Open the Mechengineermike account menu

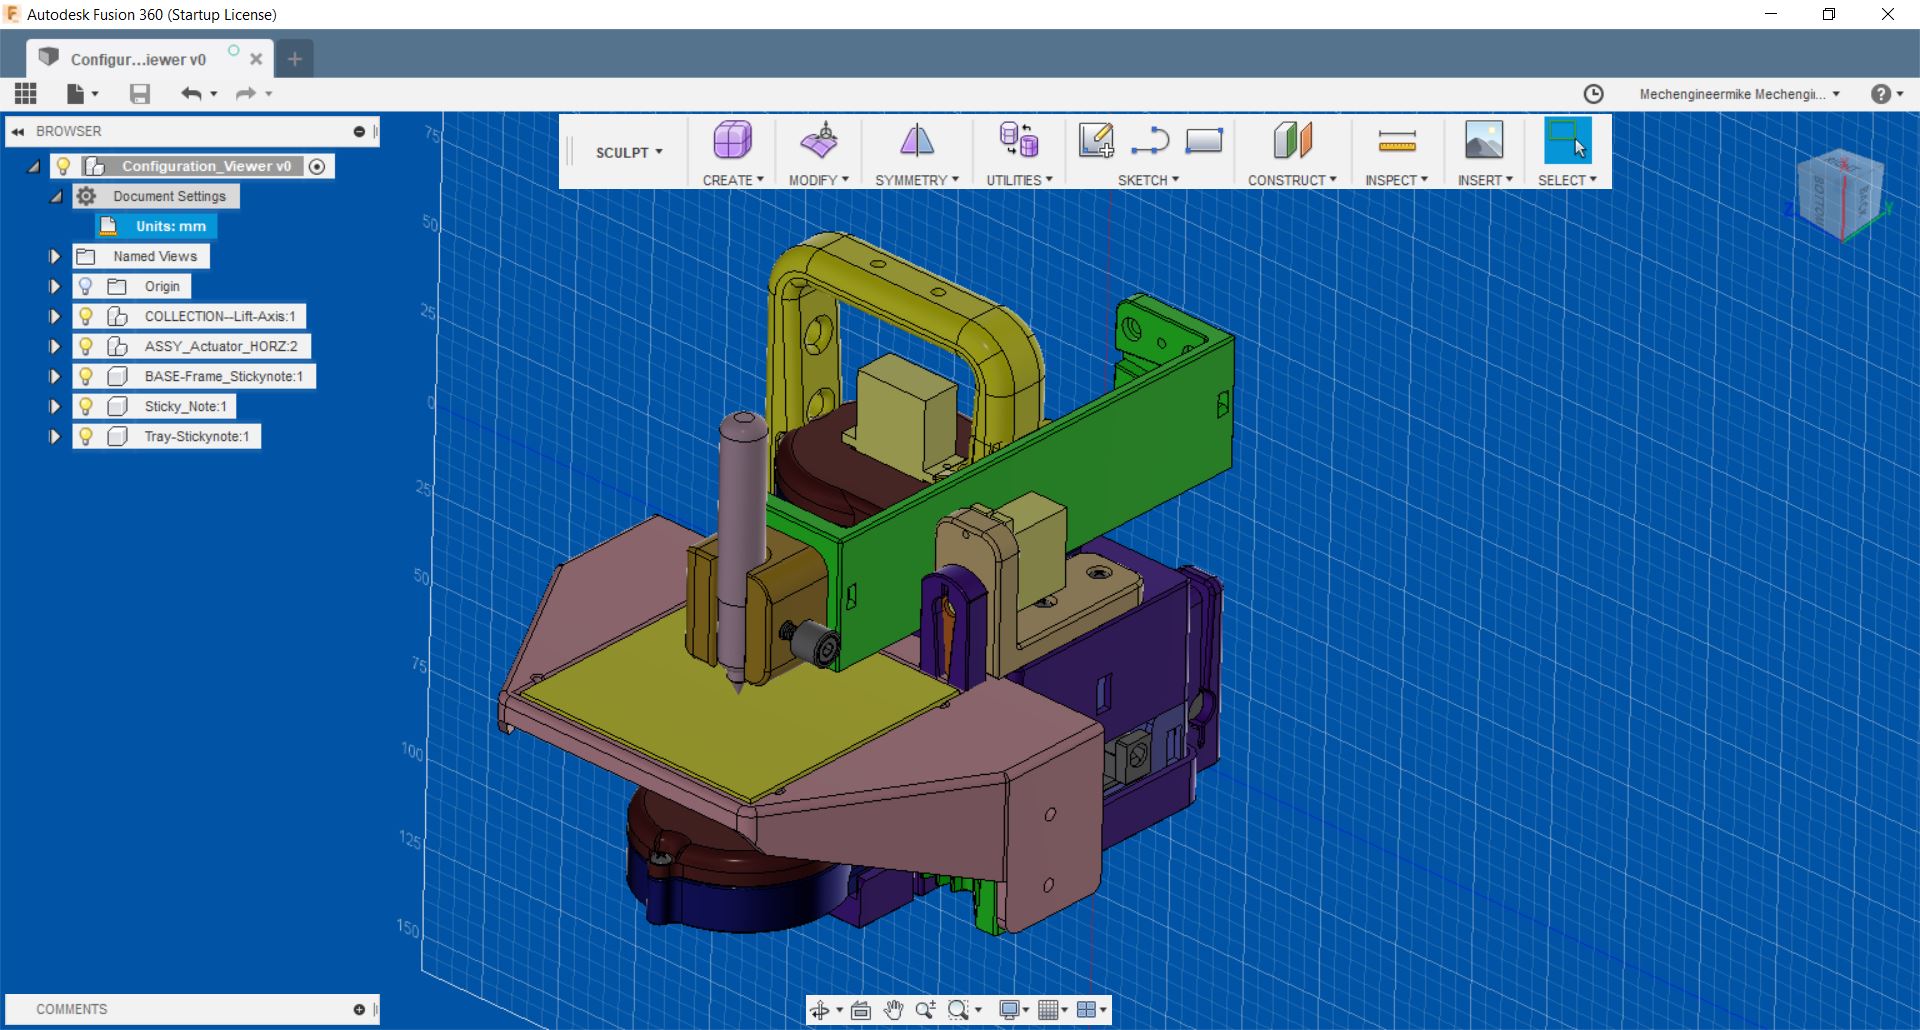(1740, 94)
